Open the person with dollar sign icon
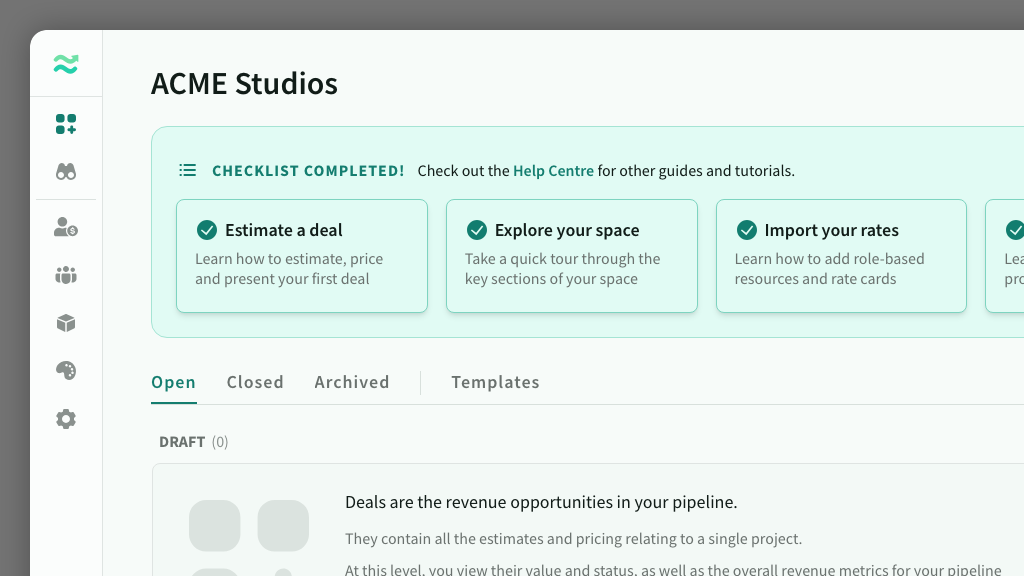 click(66, 227)
